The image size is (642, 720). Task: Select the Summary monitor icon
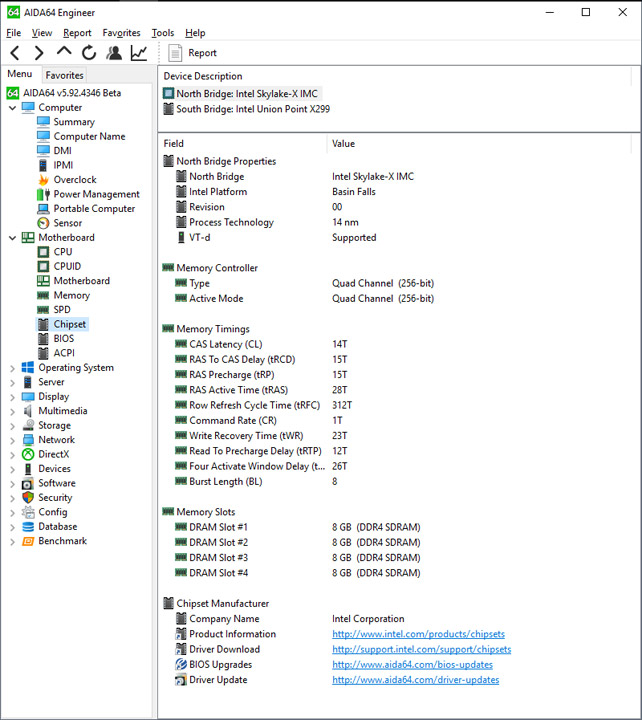click(x=43, y=122)
